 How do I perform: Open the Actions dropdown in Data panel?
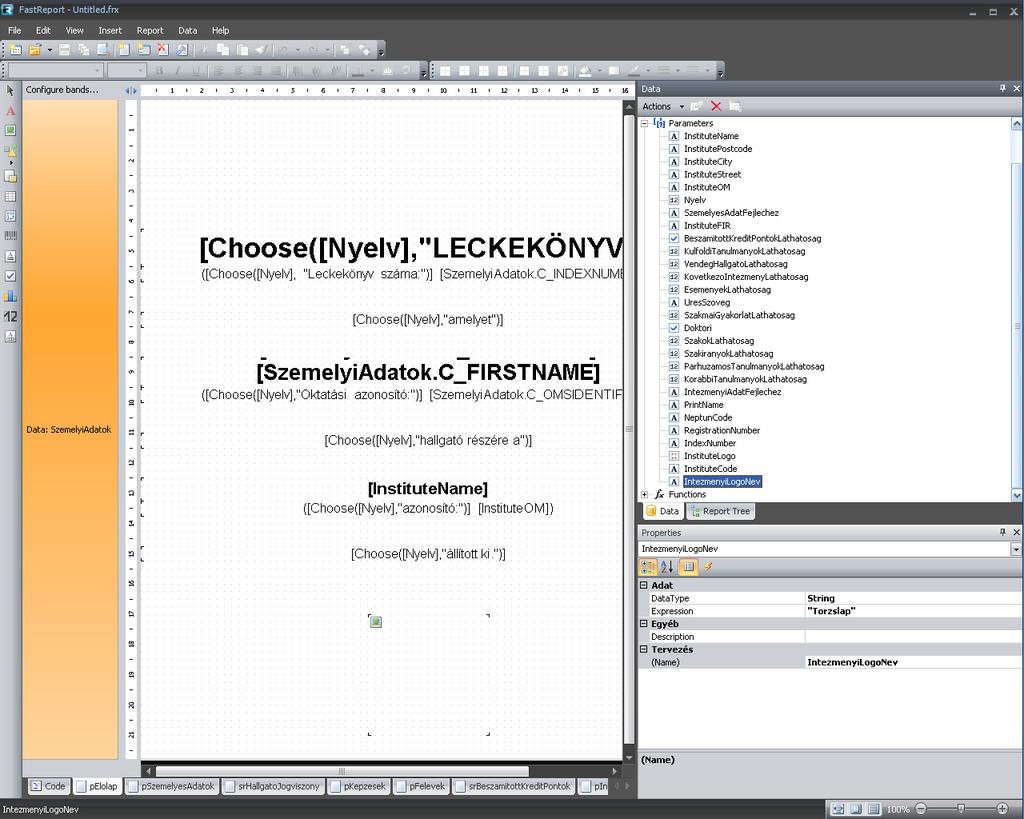(x=663, y=106)
